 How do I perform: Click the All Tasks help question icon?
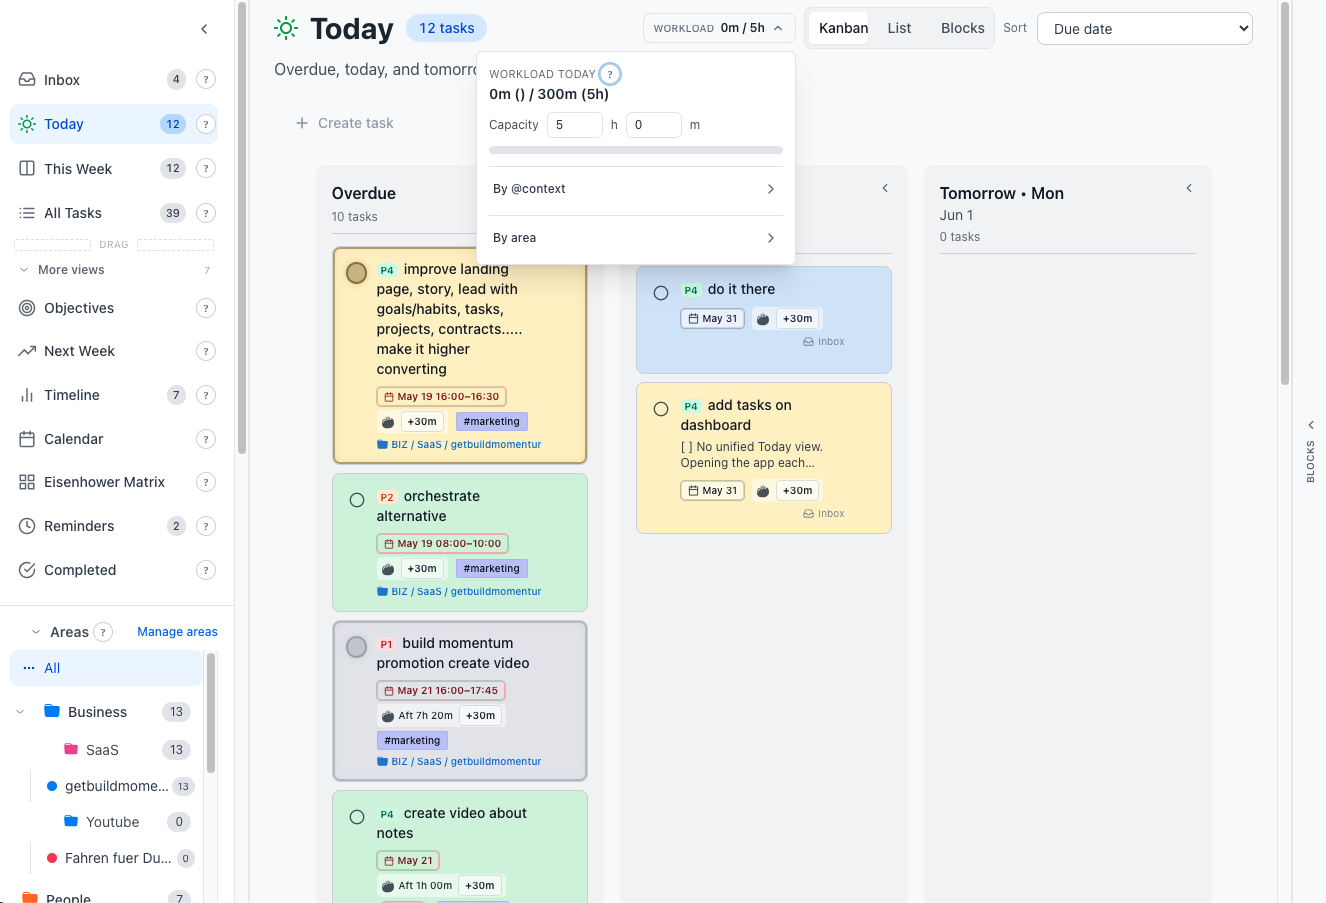click(206, 213)
